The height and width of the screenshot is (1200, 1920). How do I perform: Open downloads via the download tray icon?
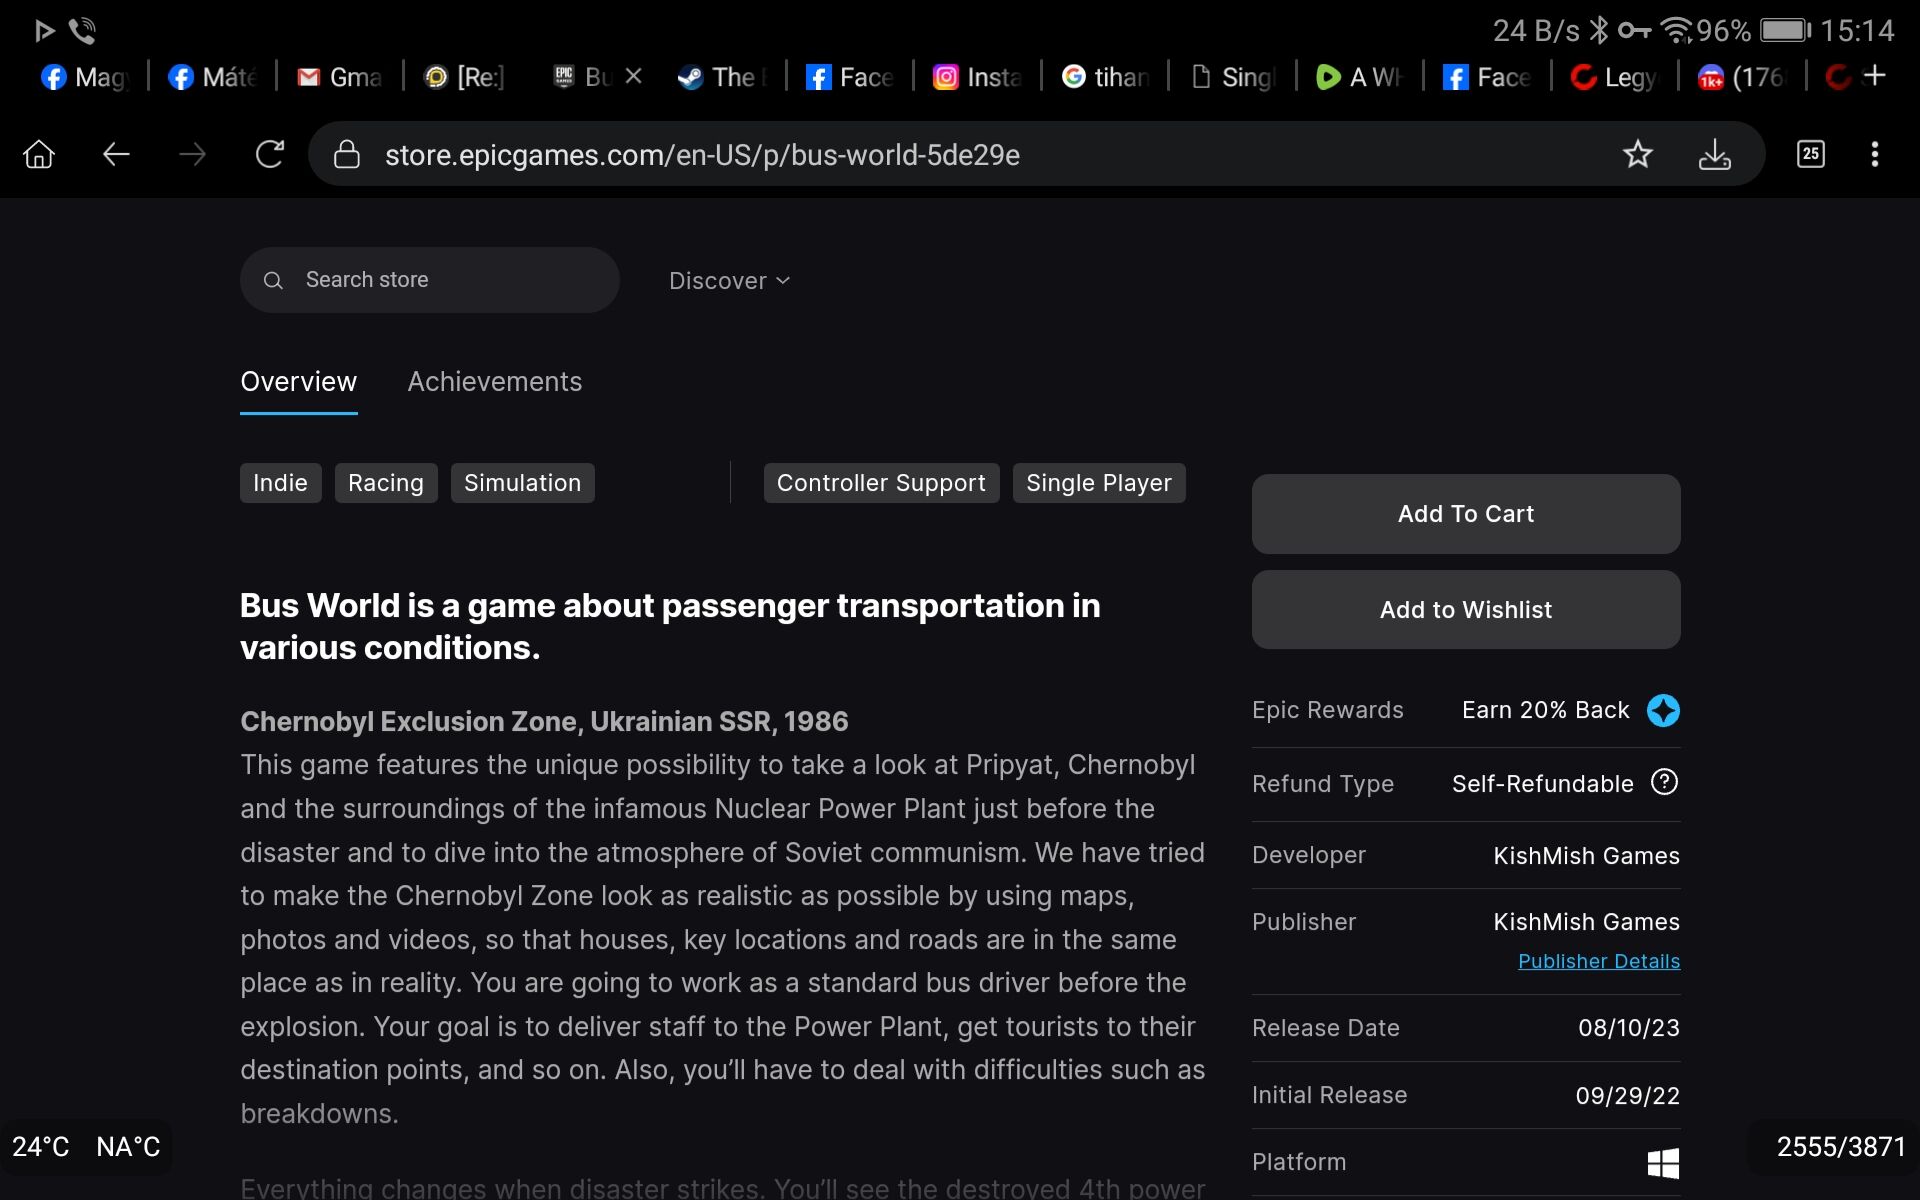[1714, 155]
